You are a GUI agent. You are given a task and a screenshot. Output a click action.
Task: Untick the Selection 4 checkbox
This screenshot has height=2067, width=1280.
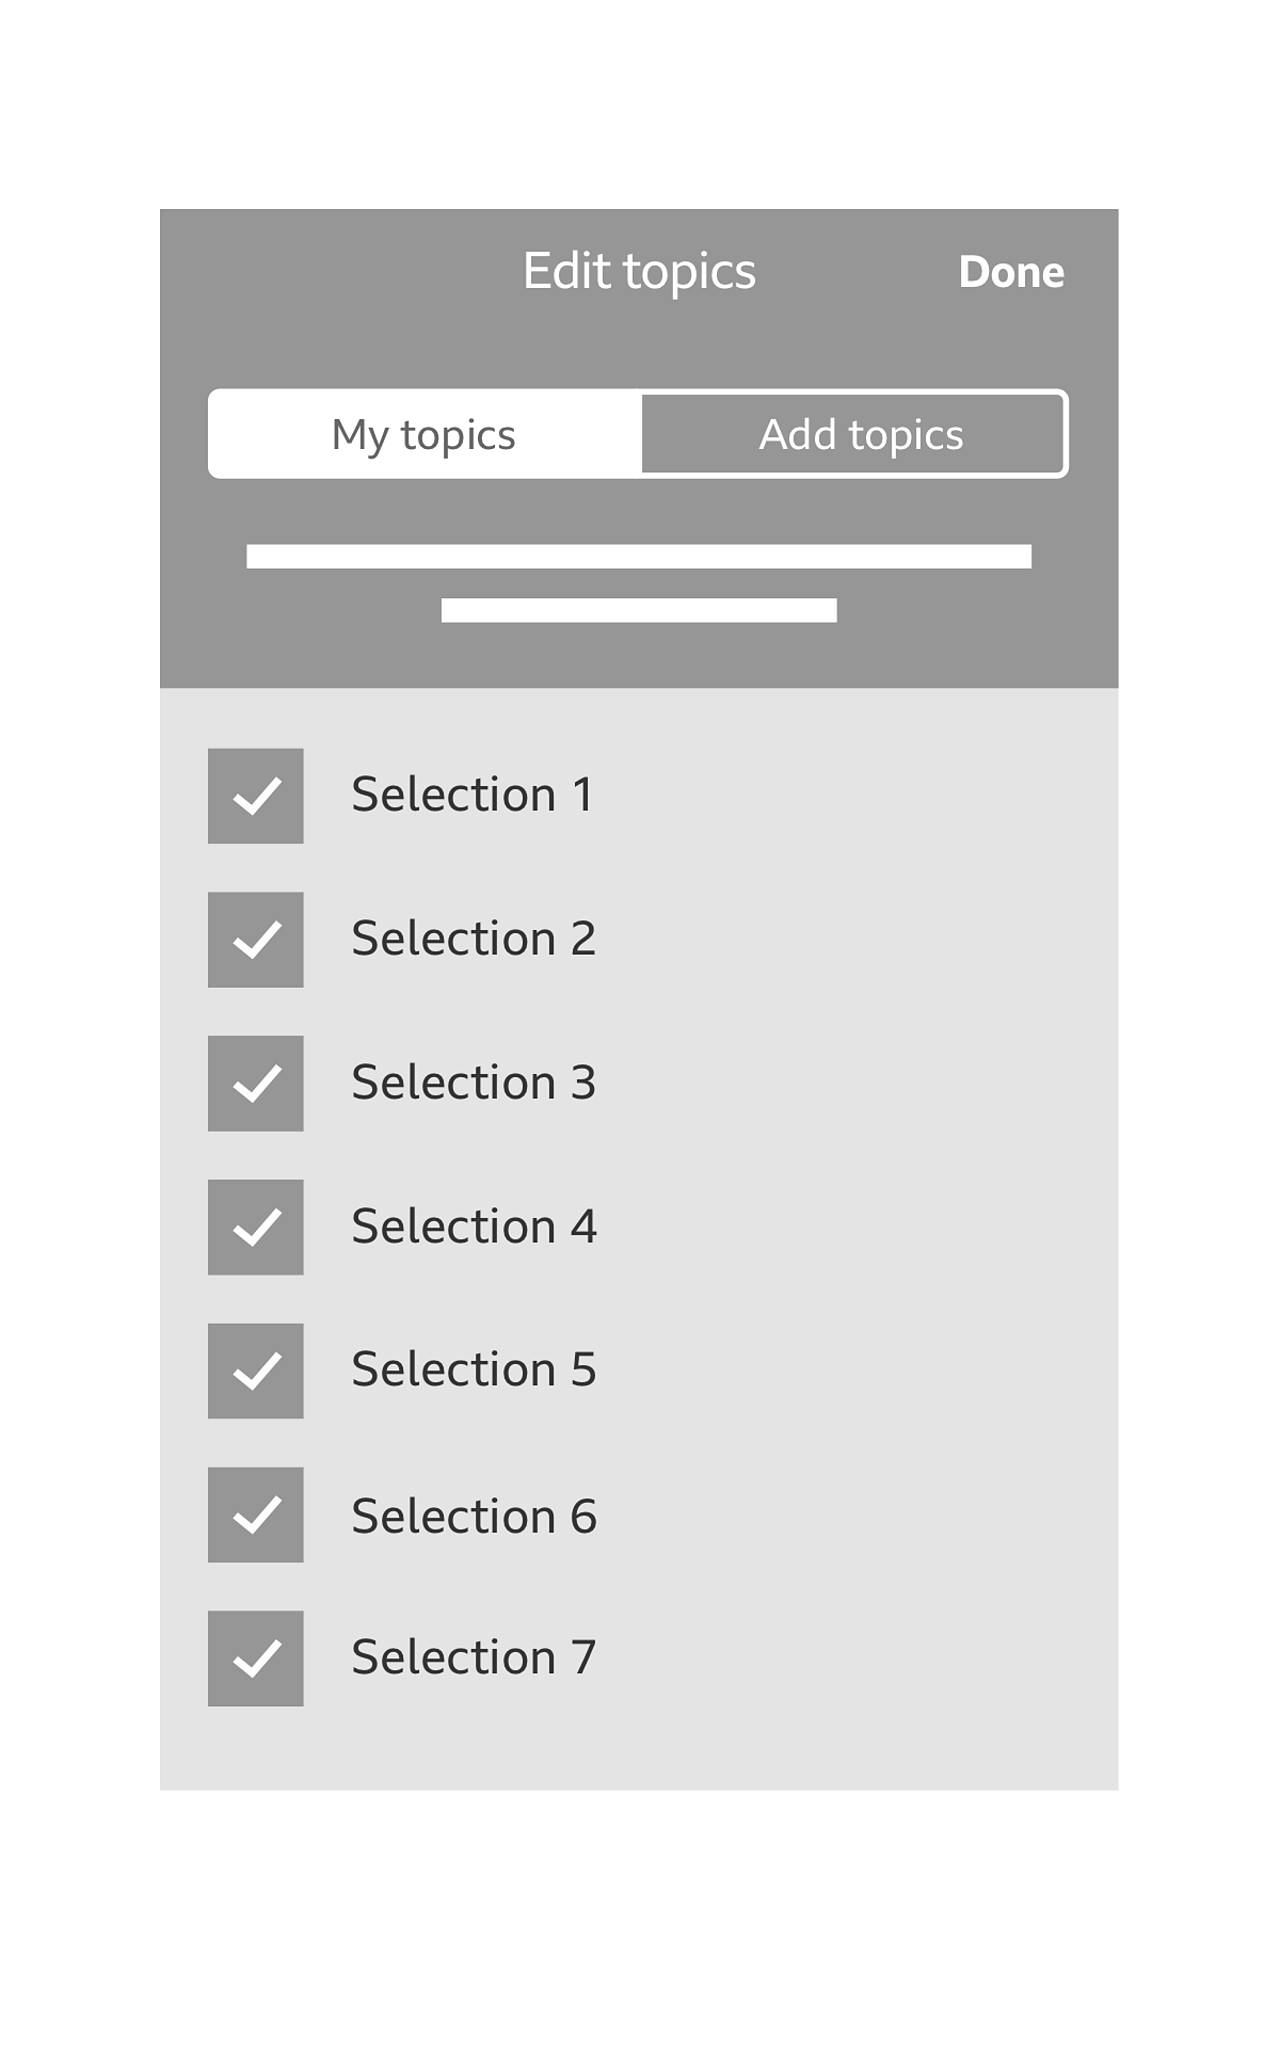click(x=256, y=1227)
